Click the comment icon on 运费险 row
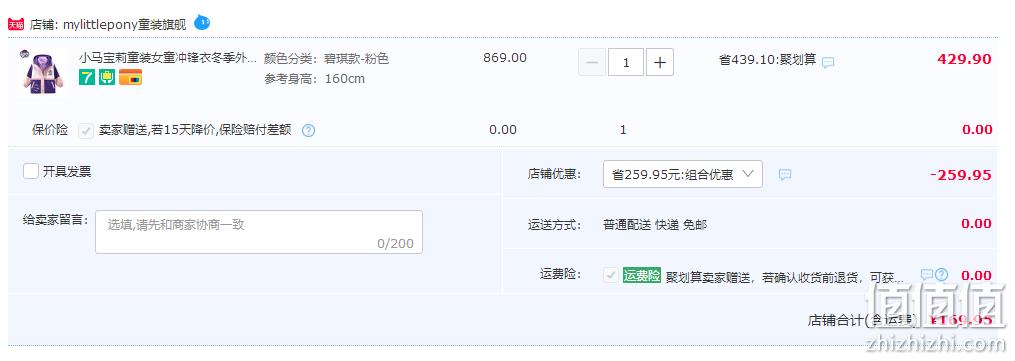The height and width of the screenshot is (361, 1015). click(927, 275)
